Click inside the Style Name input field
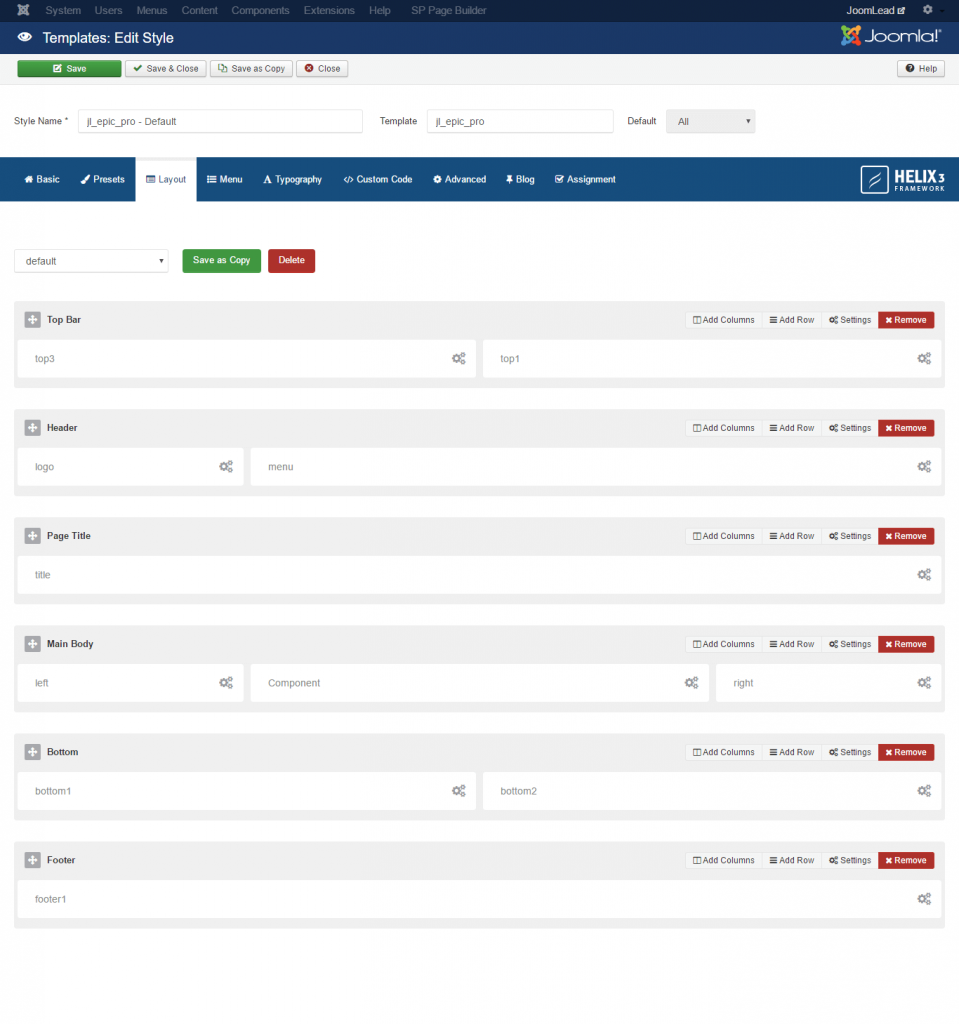Screen dimensions: 959x1024 click(x=220, y=120)
